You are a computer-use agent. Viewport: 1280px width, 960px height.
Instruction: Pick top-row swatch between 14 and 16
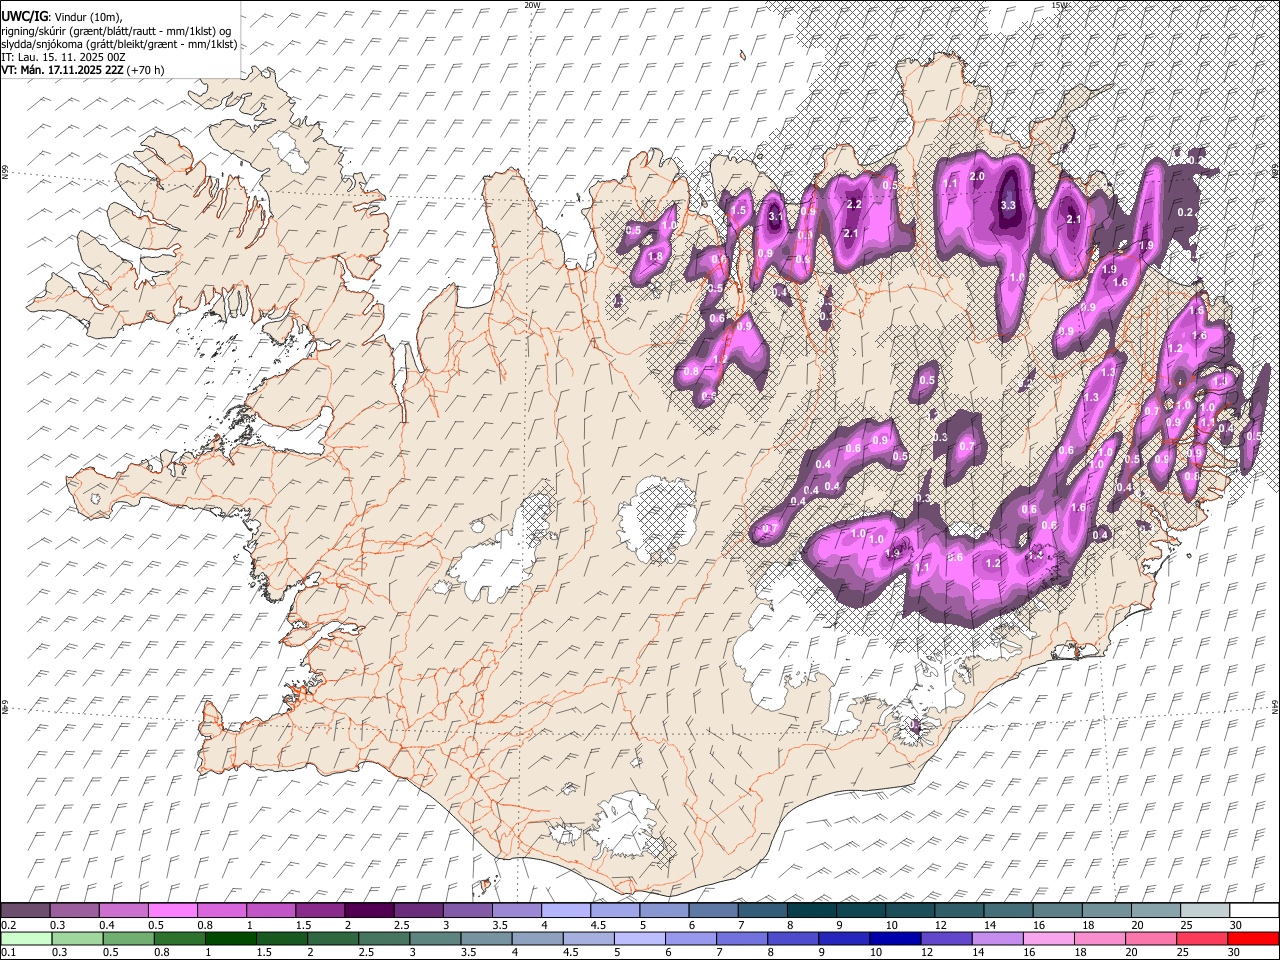1007,911
